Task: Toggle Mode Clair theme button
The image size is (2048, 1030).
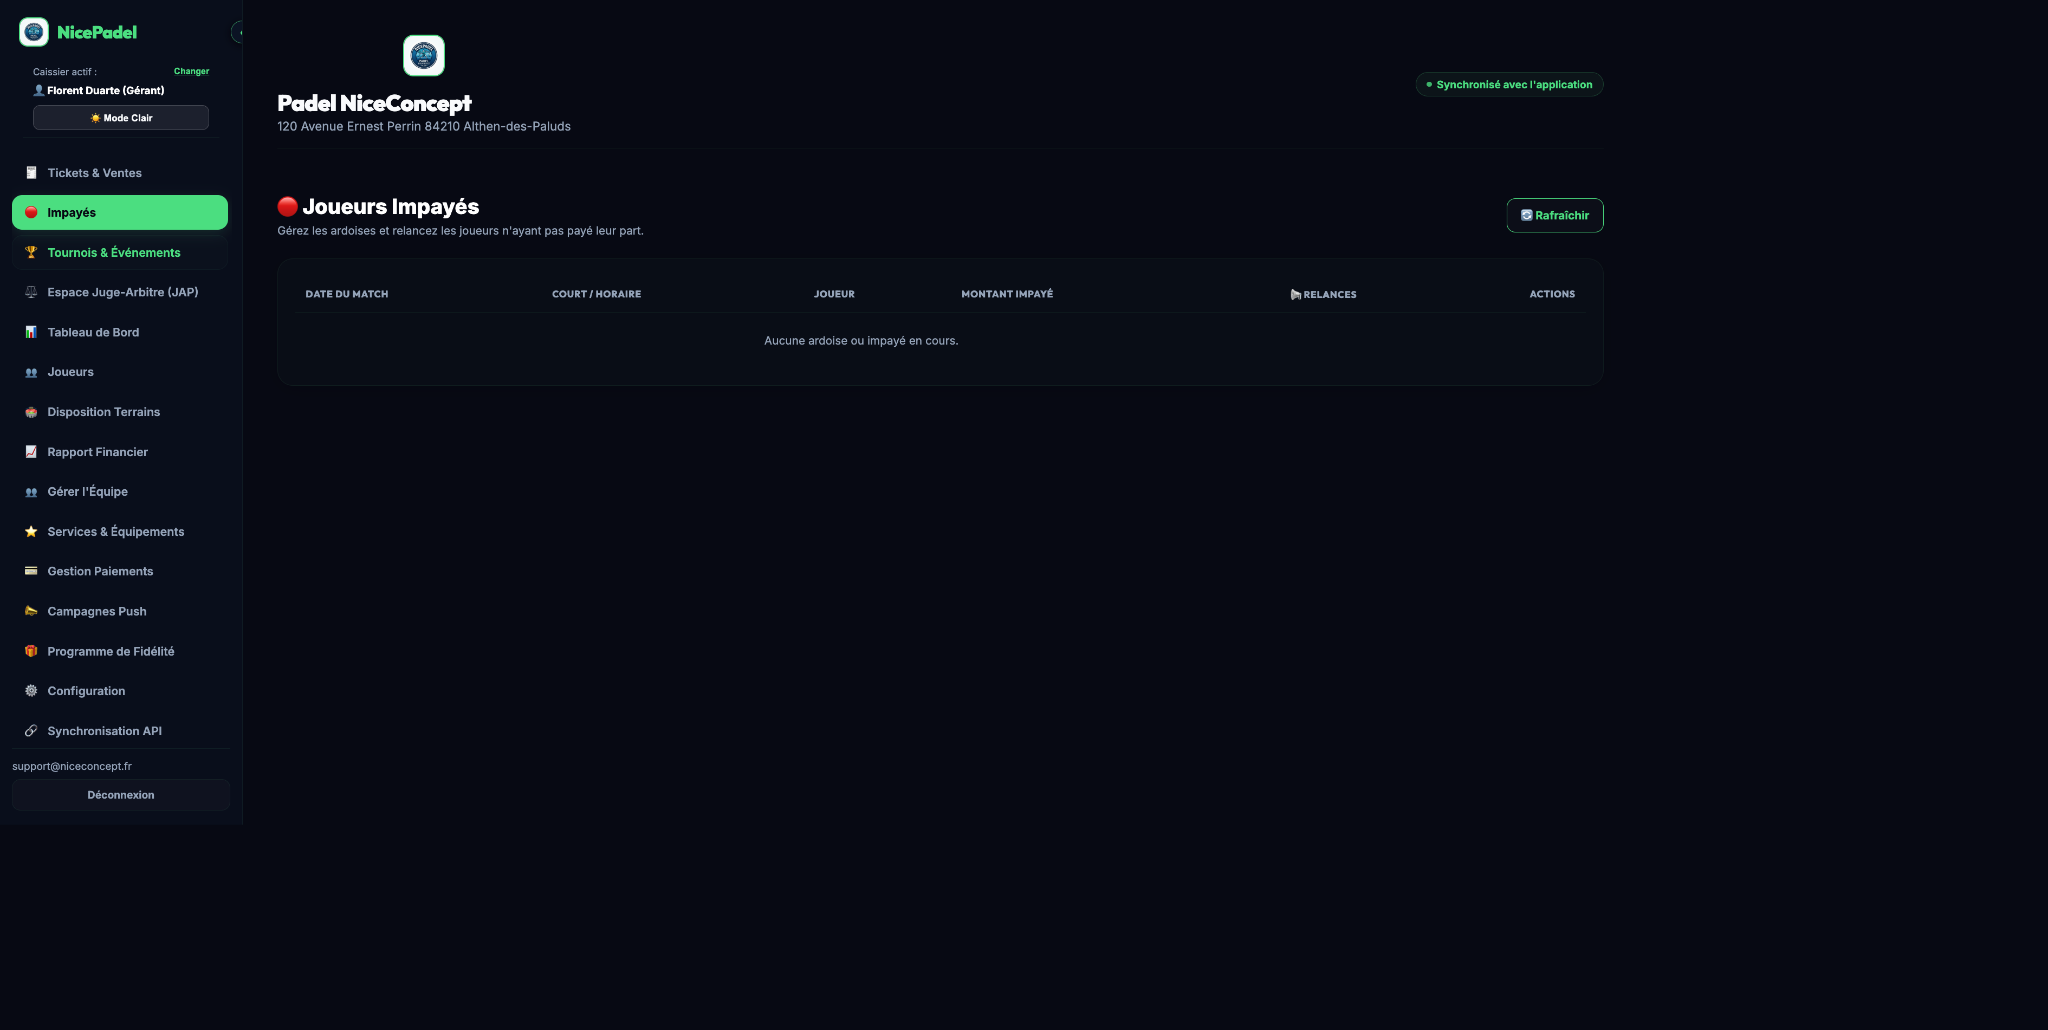Action: click(x=121, y=118)
